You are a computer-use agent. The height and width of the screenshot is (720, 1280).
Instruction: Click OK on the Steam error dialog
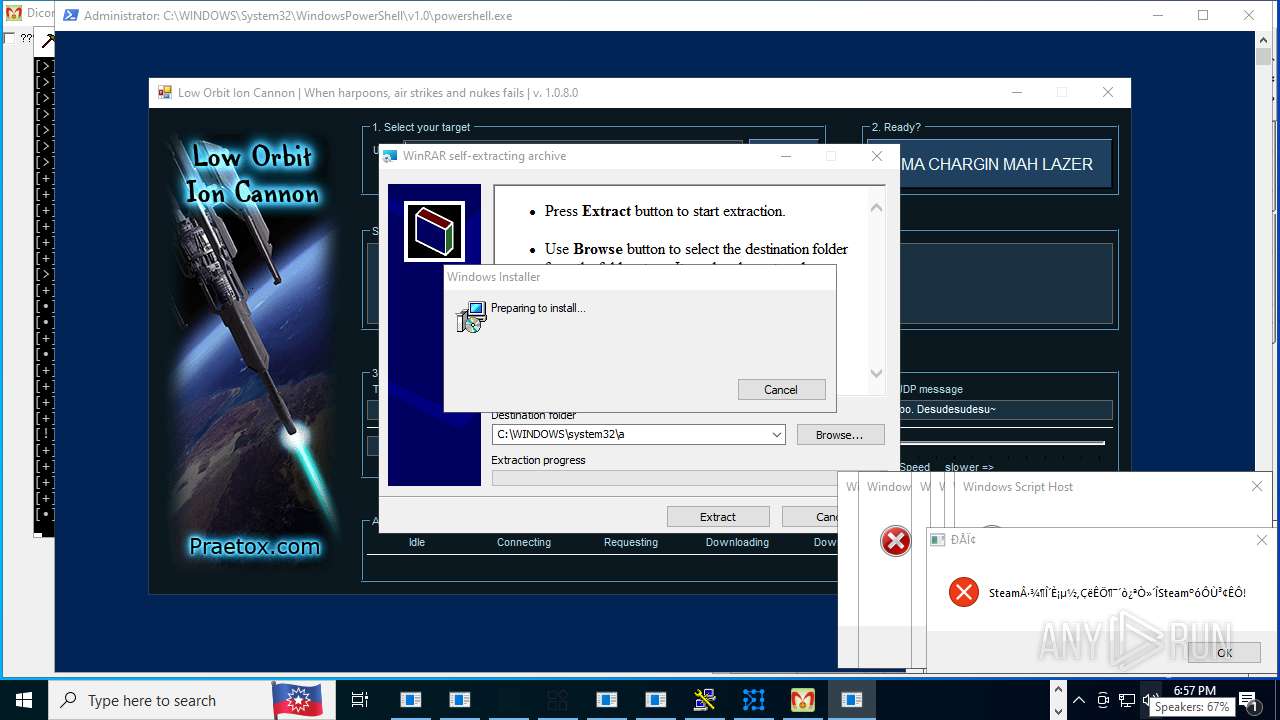[x=1224, y=652]
